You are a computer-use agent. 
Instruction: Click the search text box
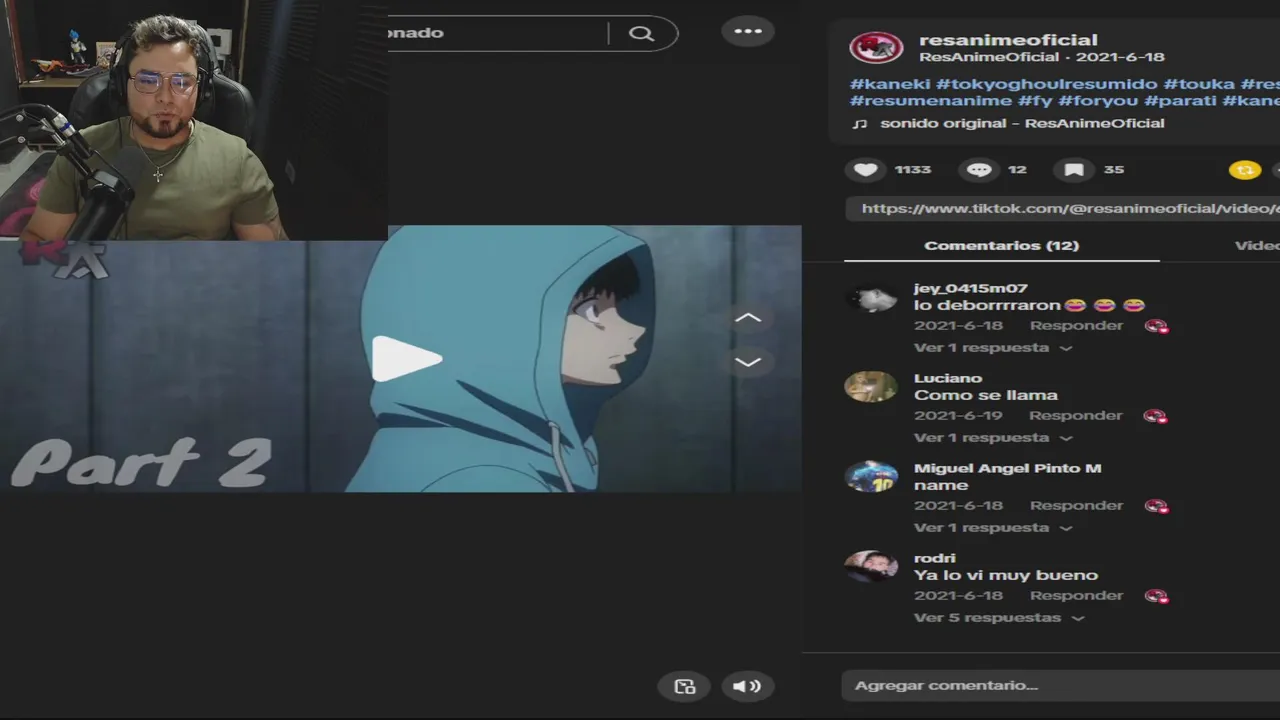[x=496, y=33]
